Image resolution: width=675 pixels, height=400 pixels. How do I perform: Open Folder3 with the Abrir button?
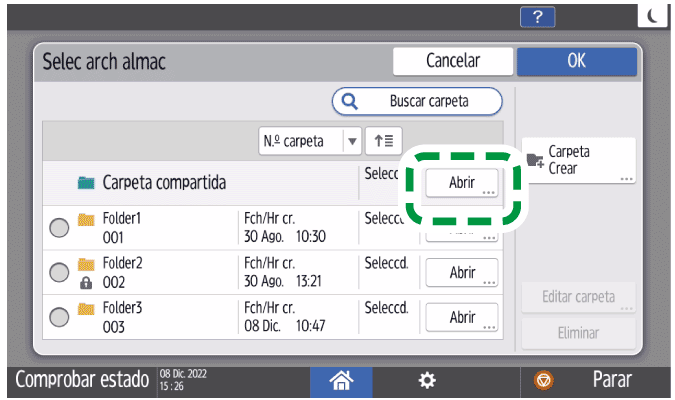point(461,317)
